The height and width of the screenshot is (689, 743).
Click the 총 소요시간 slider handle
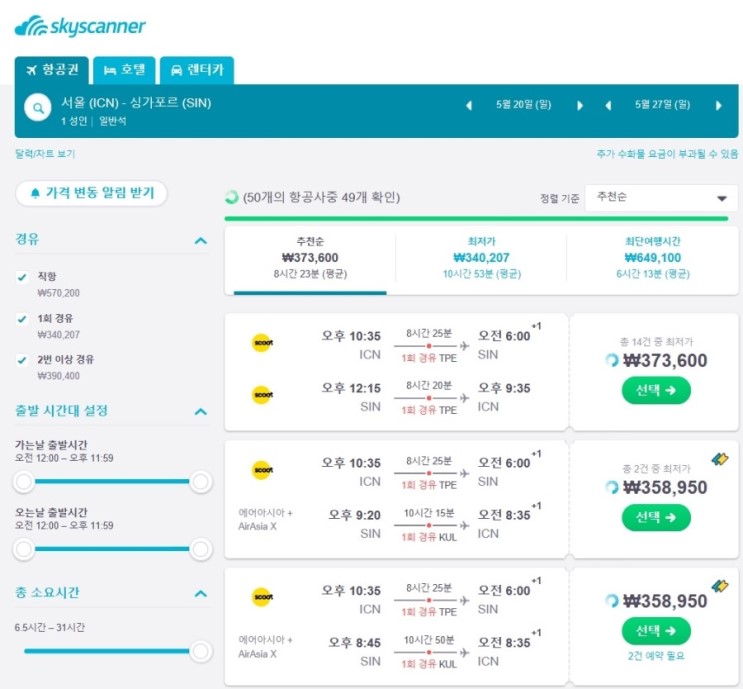[201, 651]
